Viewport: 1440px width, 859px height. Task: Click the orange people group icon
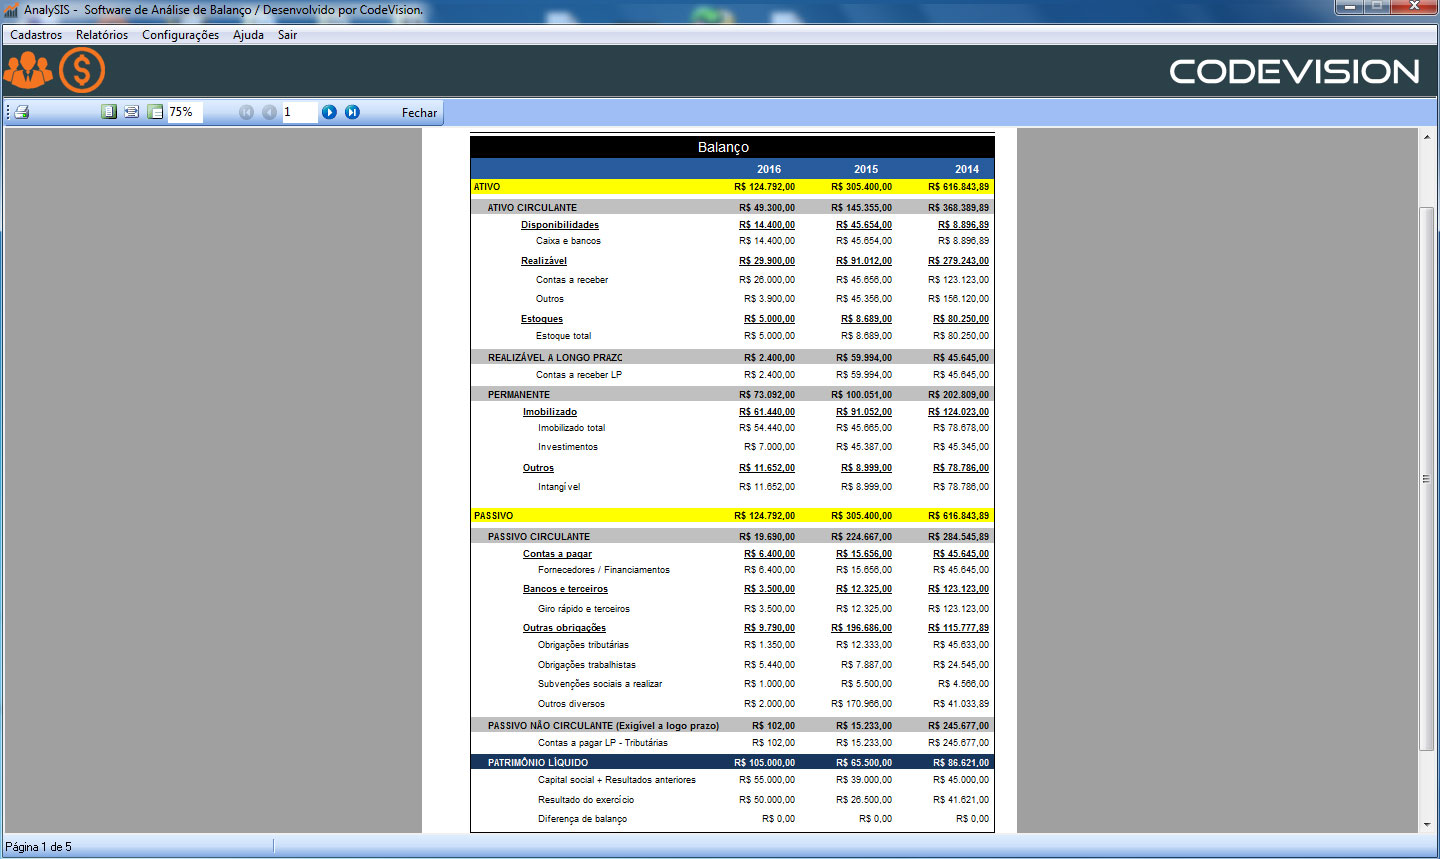pyautogui.click(x=28, y=71)
